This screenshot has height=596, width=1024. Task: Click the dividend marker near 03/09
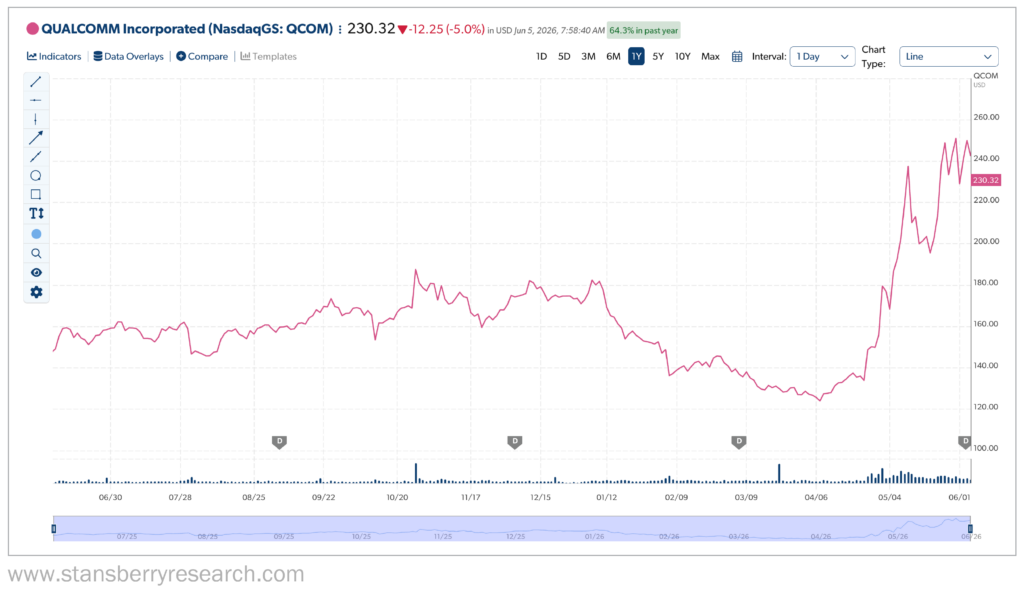[x=739, y=442]
